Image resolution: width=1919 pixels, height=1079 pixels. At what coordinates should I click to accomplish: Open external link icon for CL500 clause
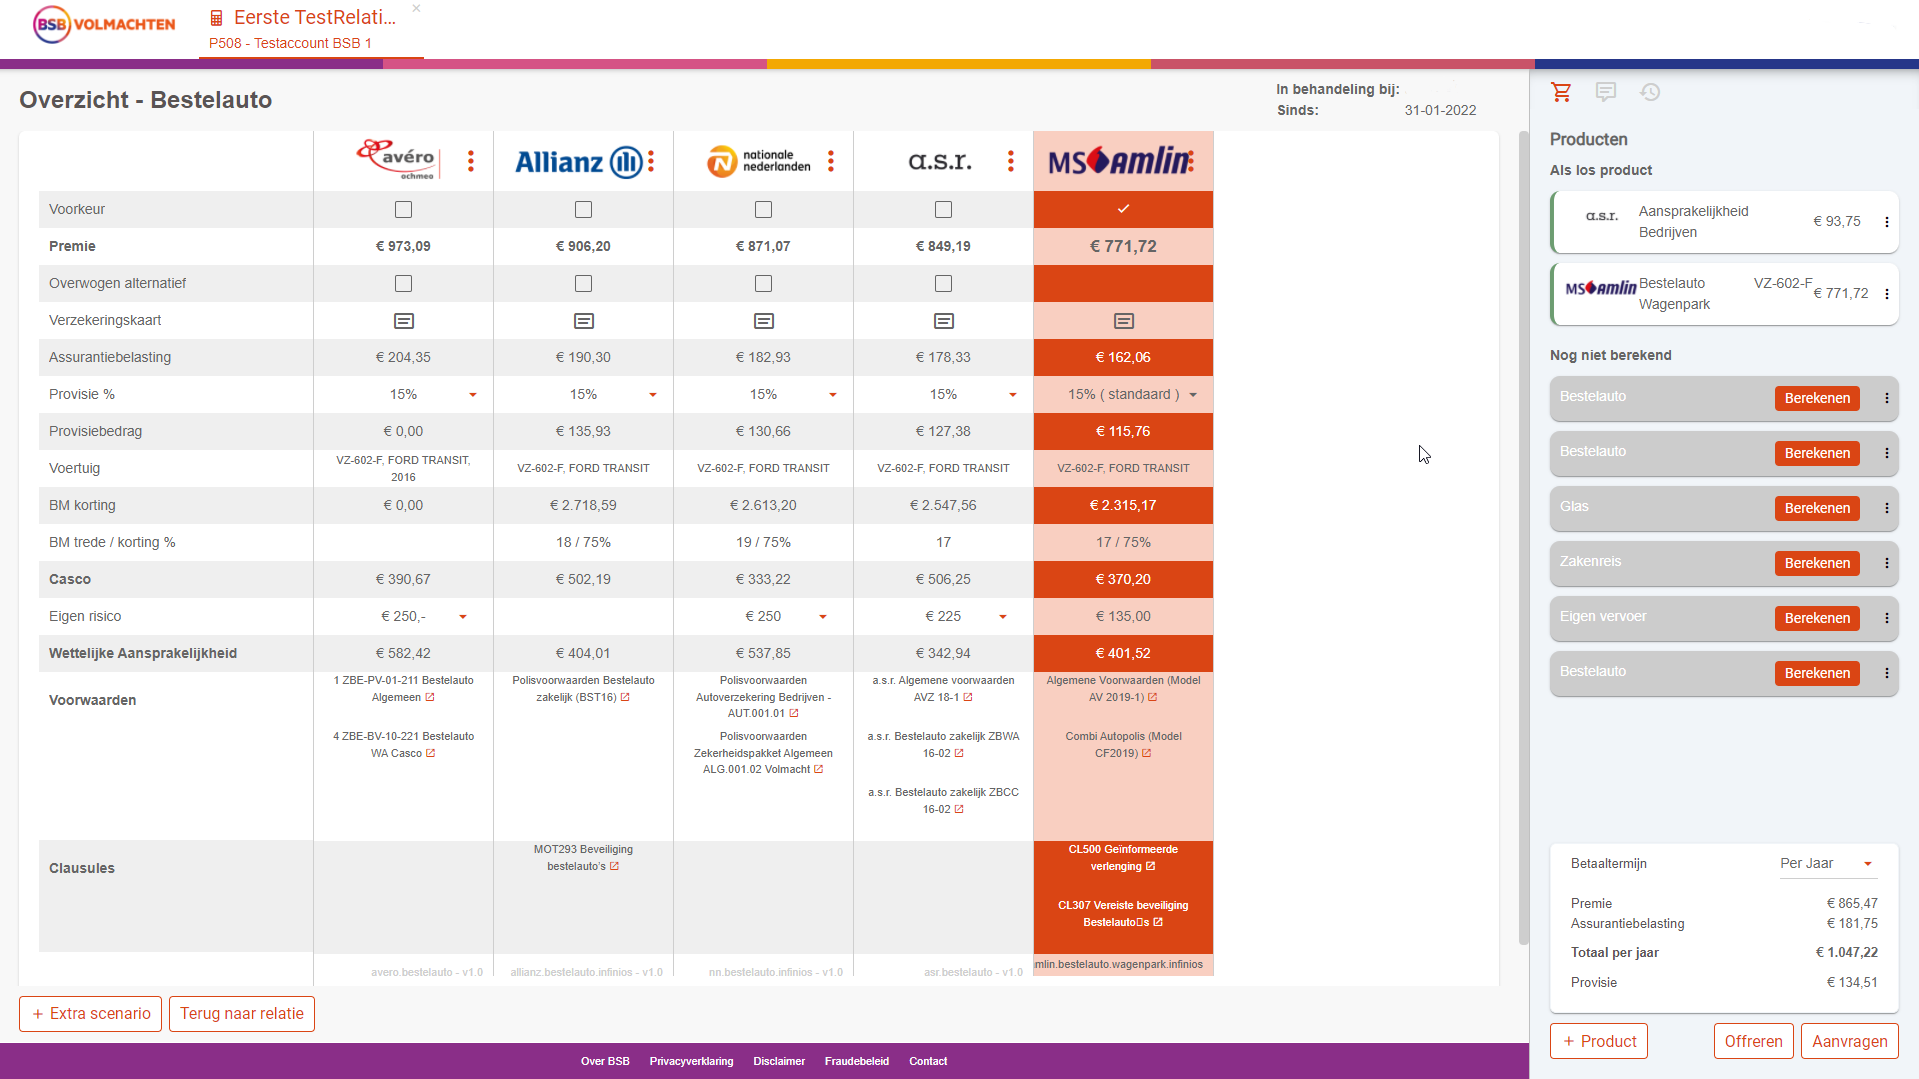coord(1151,867)
